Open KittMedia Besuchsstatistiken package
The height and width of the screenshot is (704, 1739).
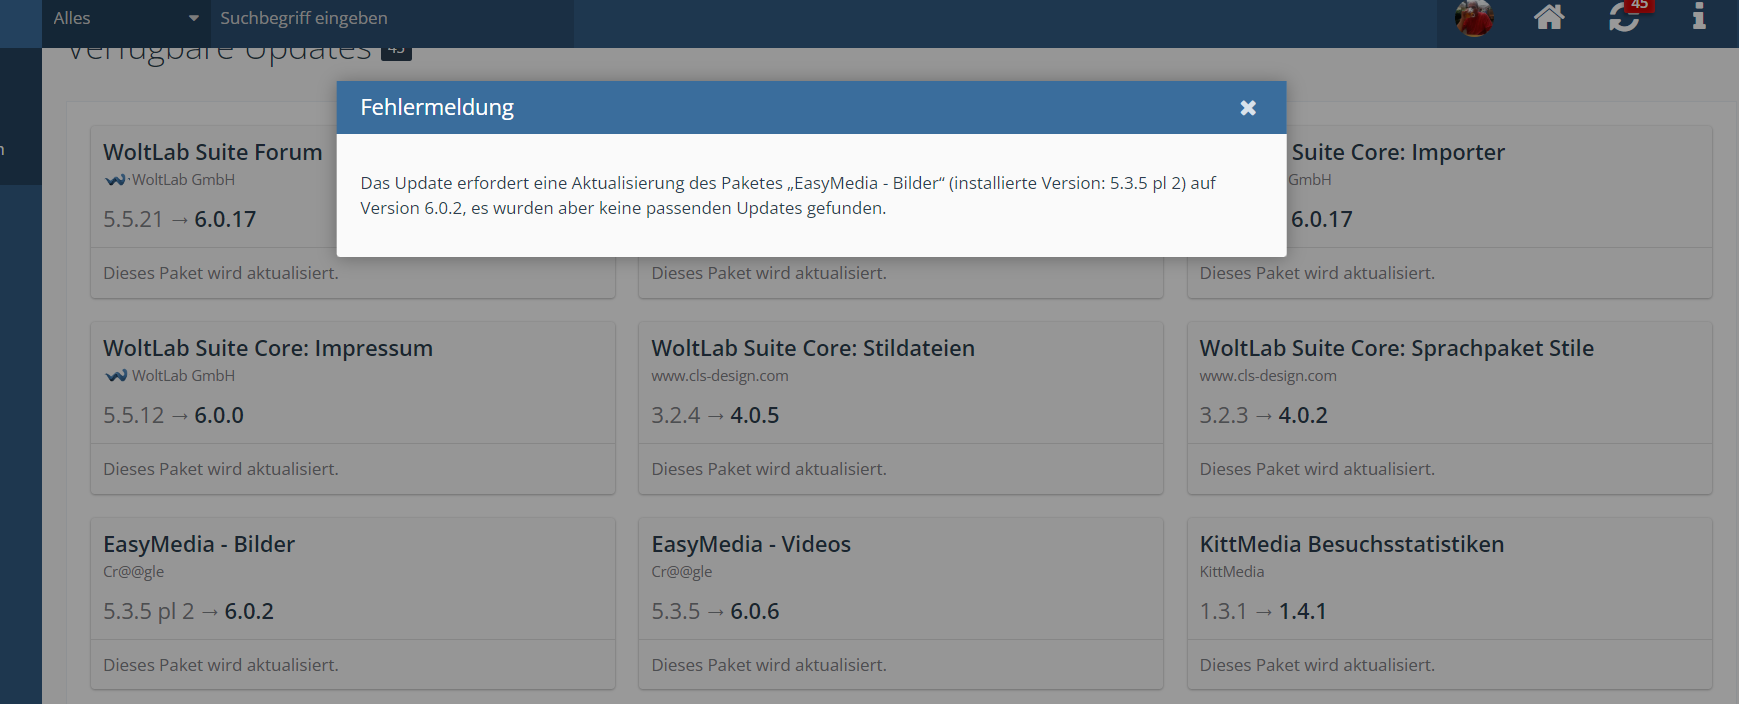pyautogui.click(x=1351, y=544)
